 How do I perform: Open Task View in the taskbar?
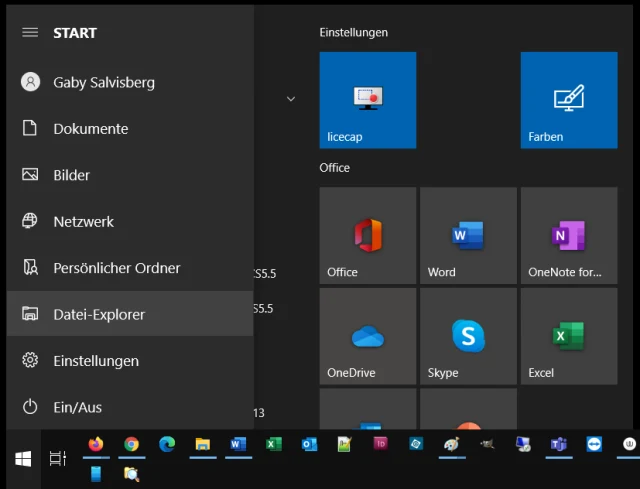(x=58, y=458)
